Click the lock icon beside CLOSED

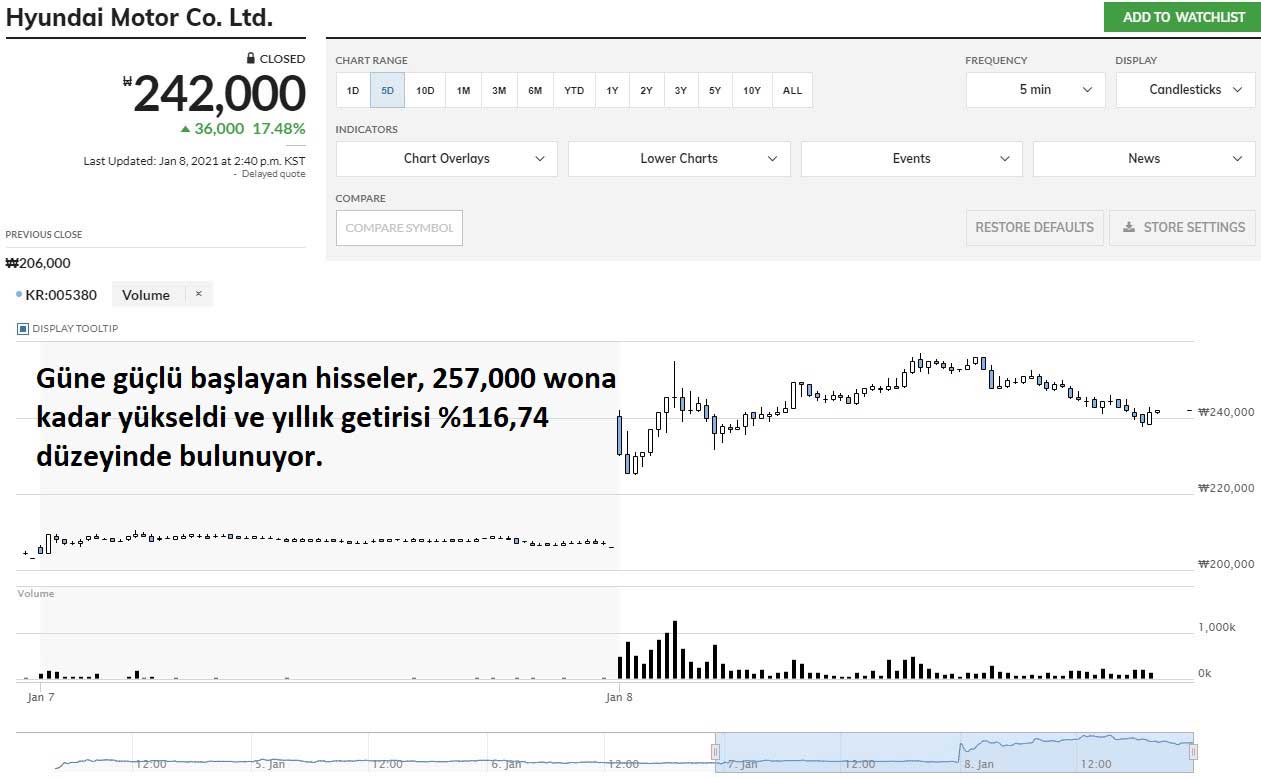(251, 59)
